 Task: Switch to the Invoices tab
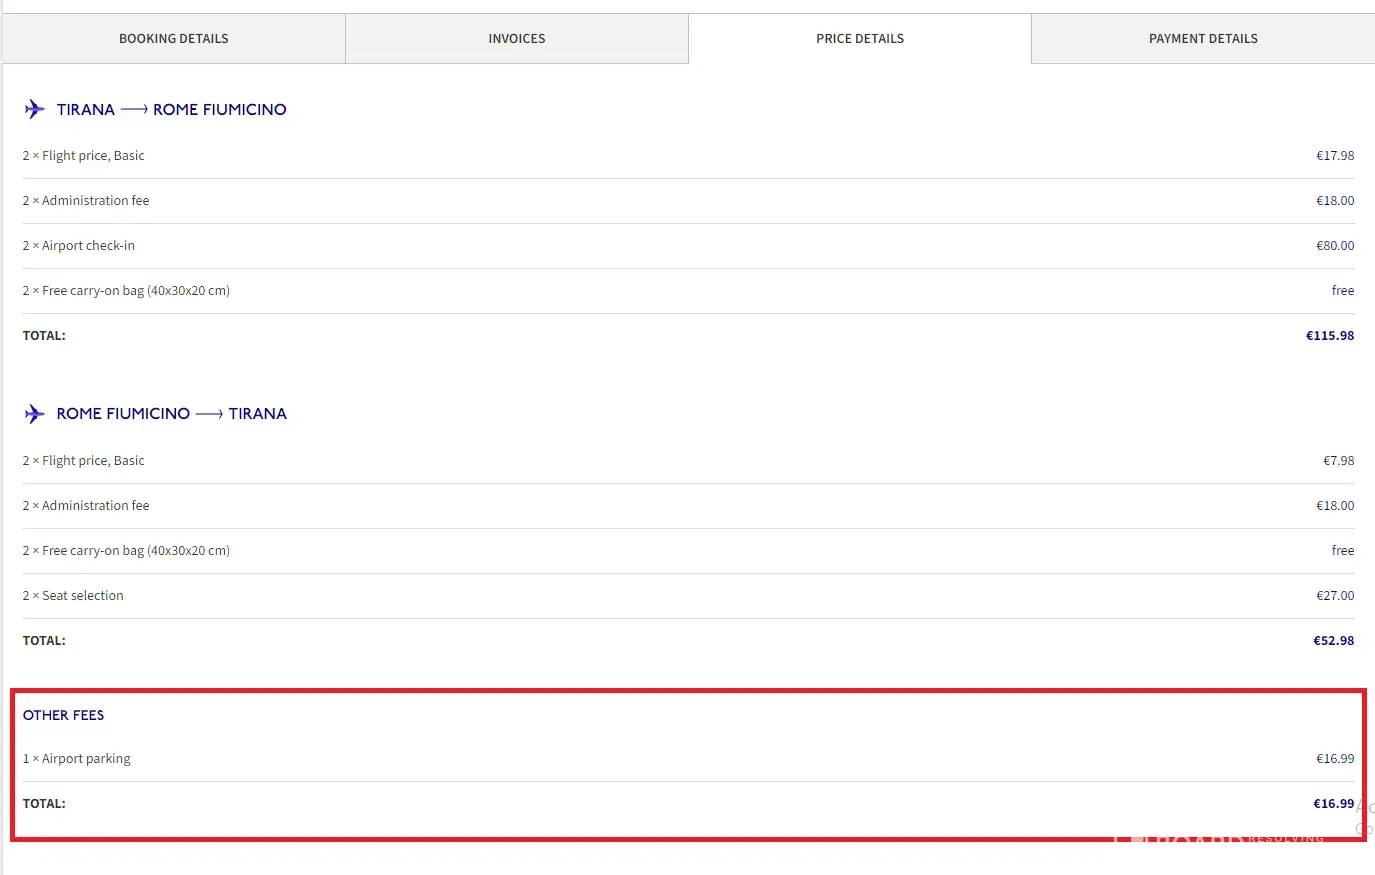(516, 39)
